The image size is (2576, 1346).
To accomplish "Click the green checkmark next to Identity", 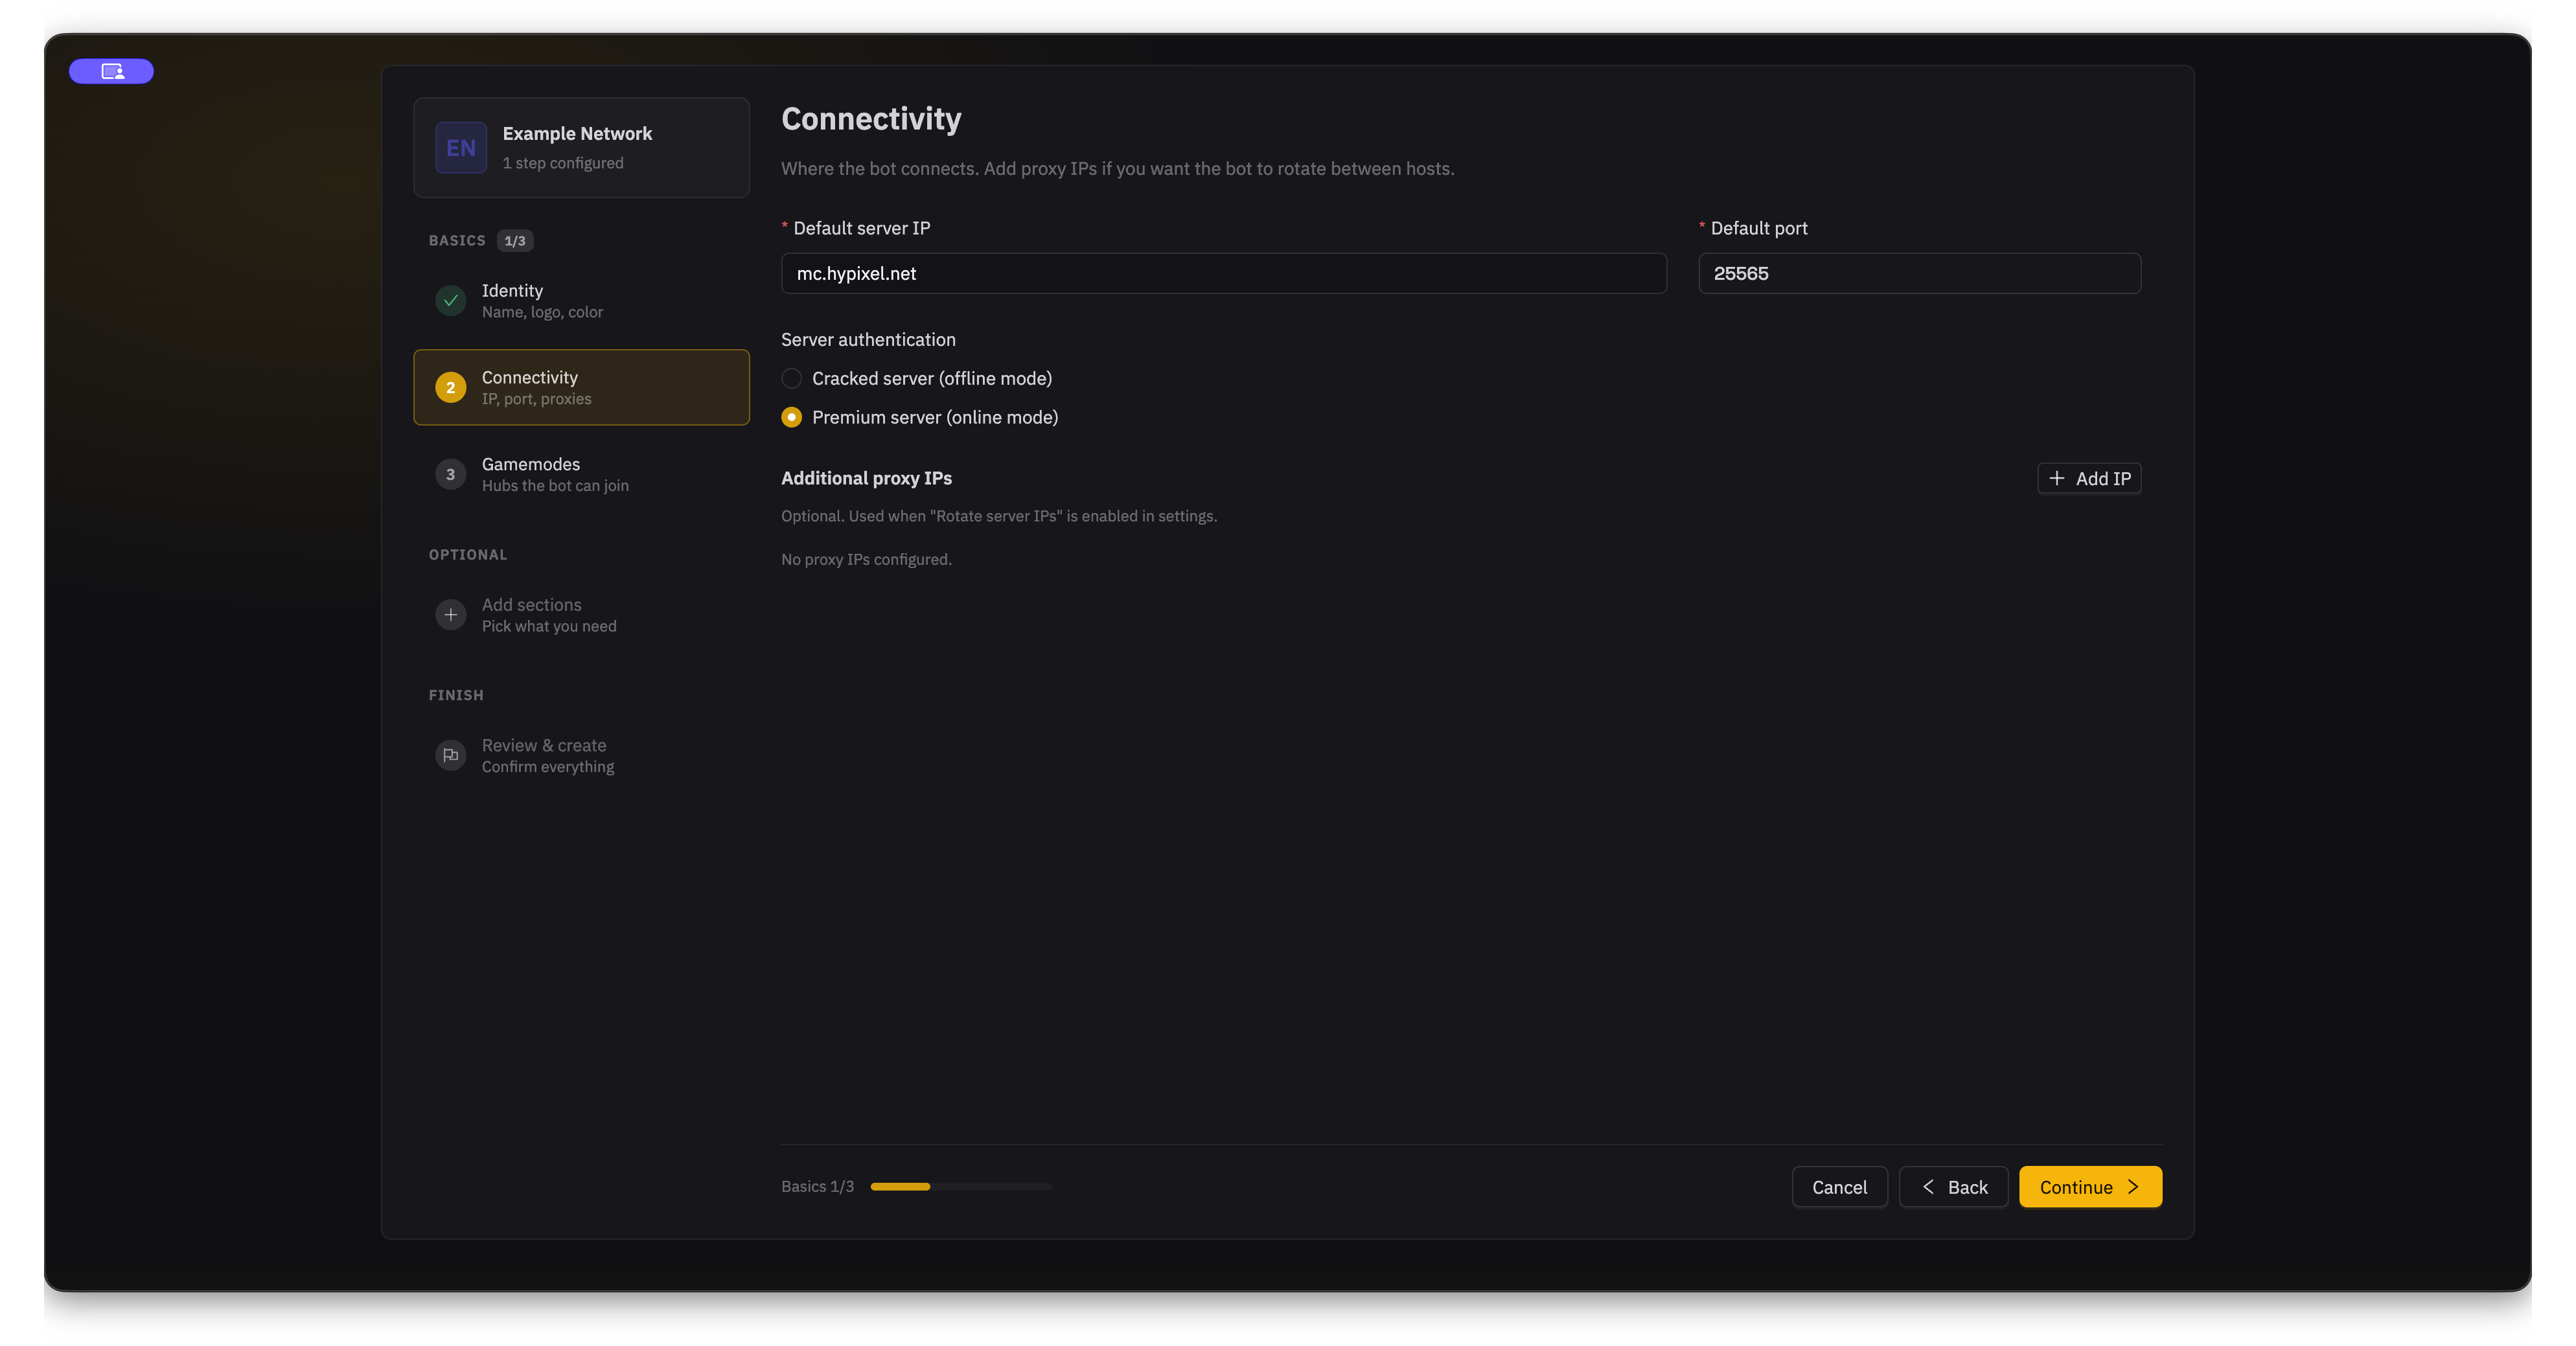I will pos(451,300).
